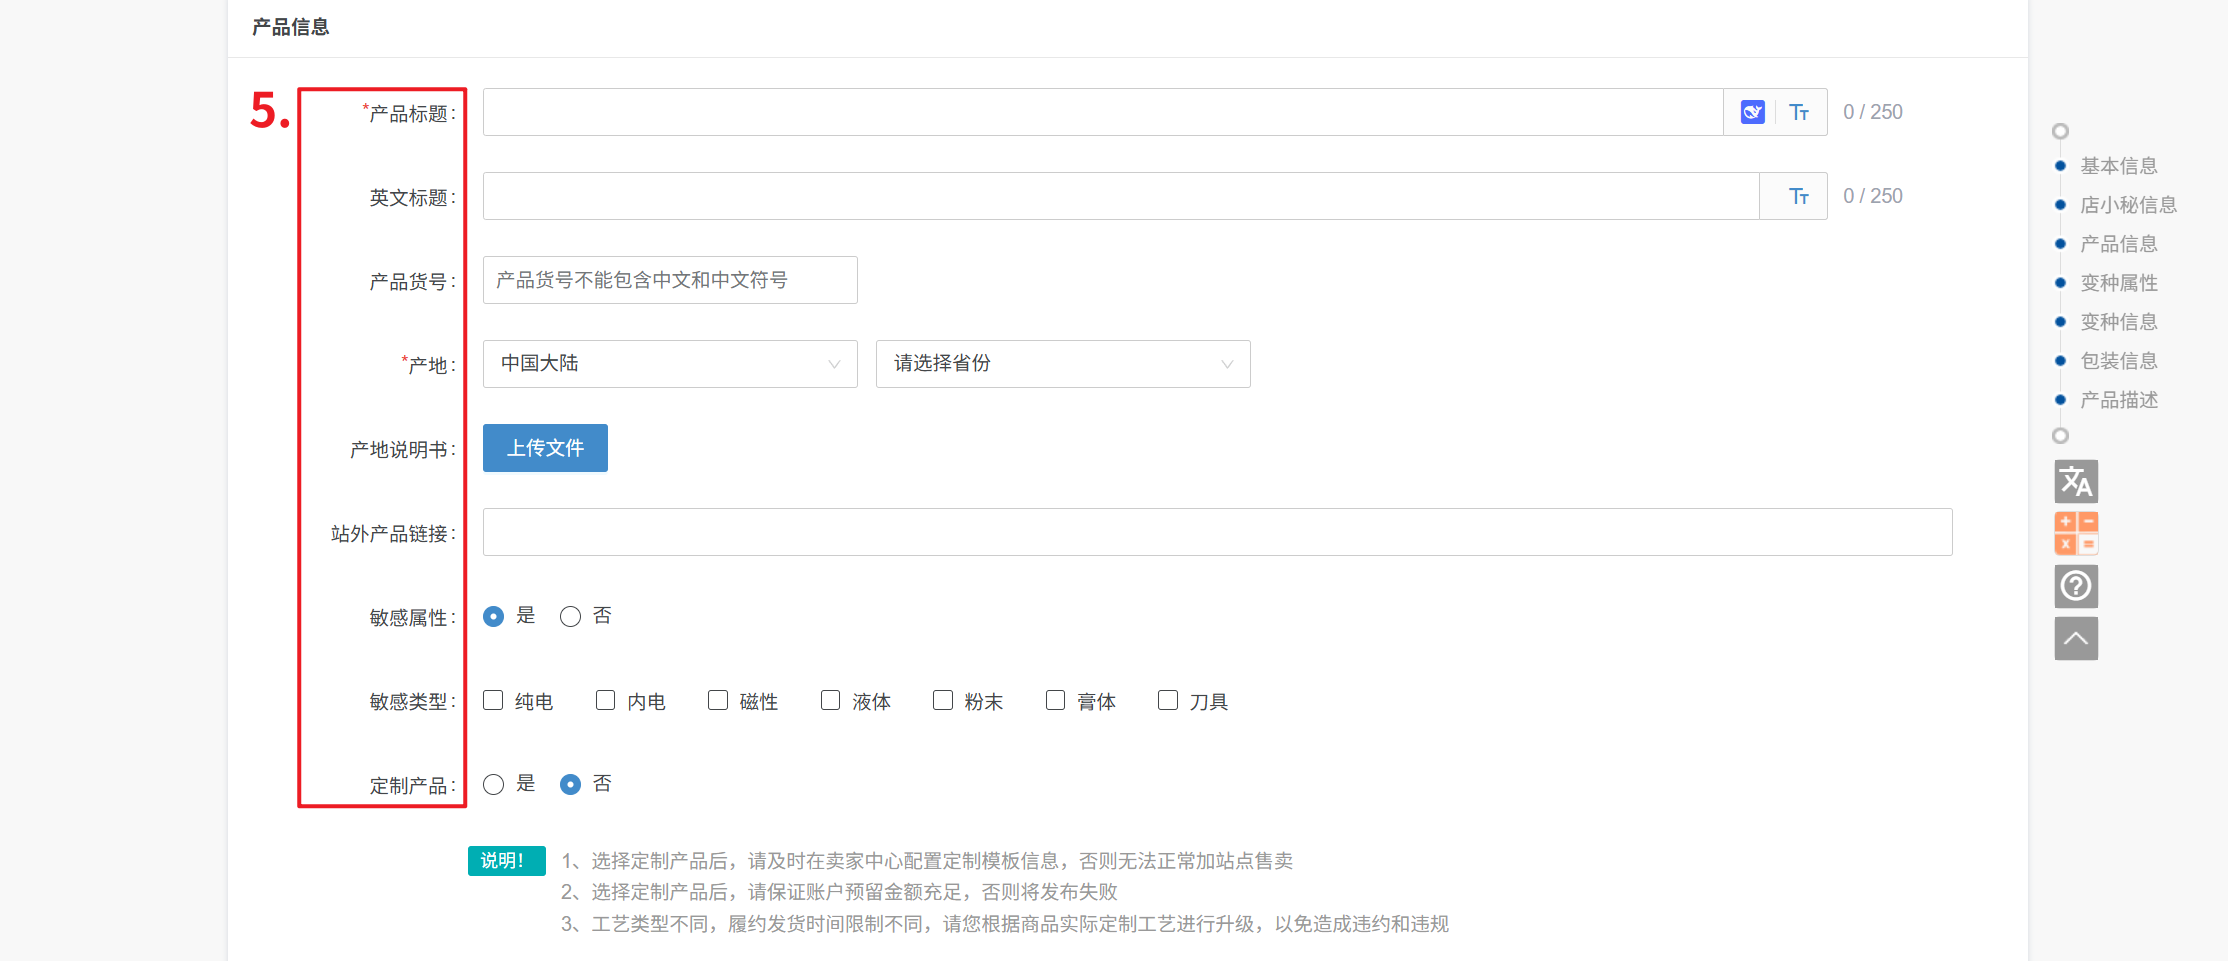Open the translate tool in sidebar
The image size is (2228, 961).
click(2076, 482)
